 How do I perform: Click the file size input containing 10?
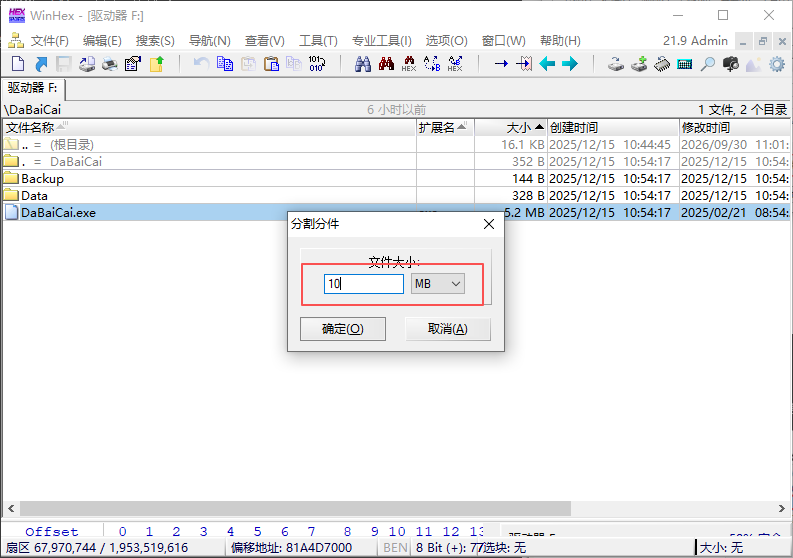point(364,284)
